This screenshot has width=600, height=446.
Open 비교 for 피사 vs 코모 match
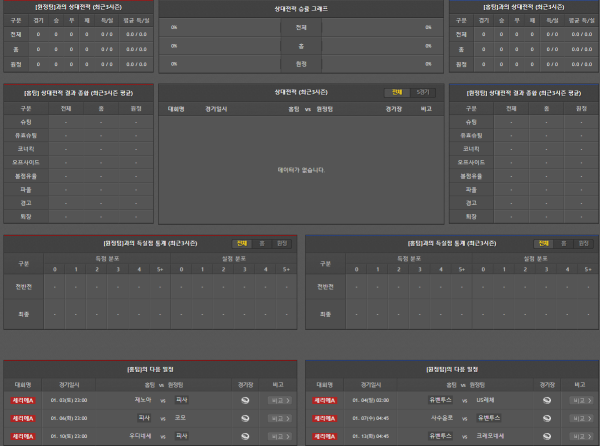(x=280, y=418)
